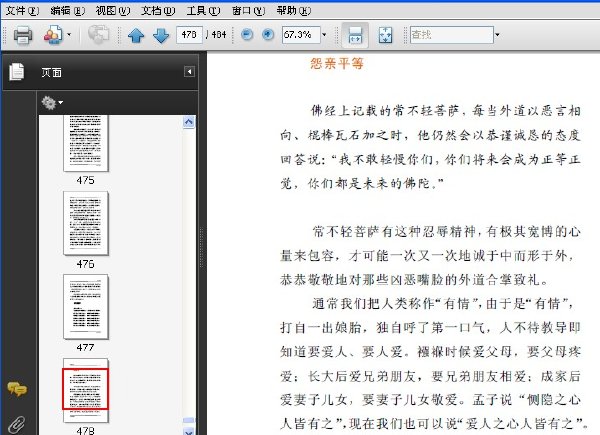This screenshot has width=600, height=435.
Task: Open the 编辑 menu
Action: pyautogui.click(x=67, y=11)
